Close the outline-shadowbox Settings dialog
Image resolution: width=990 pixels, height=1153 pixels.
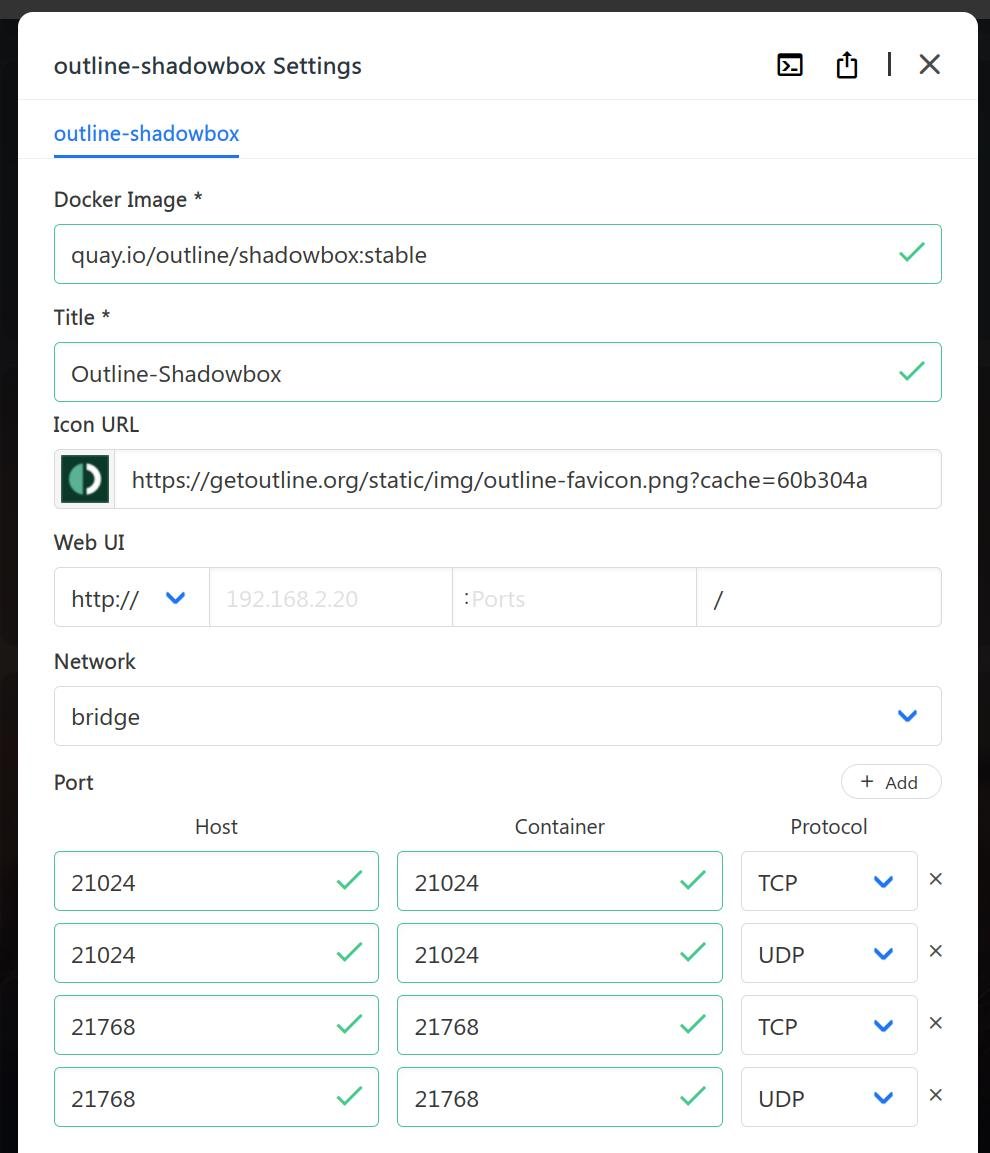(929, 65)
